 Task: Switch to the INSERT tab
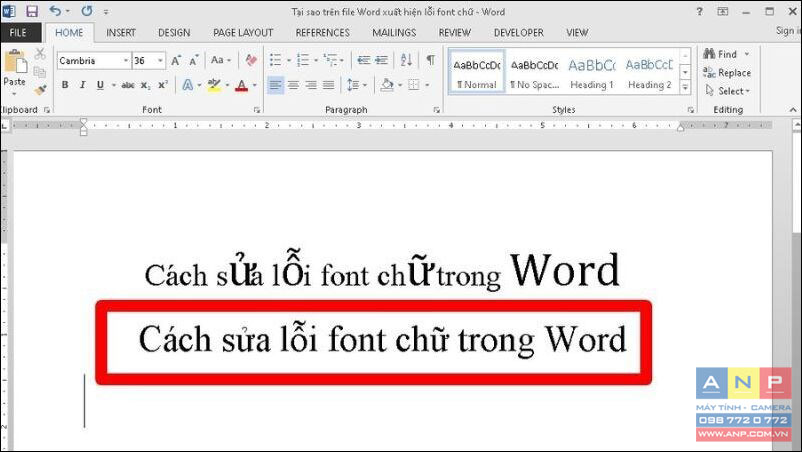point(121,33)
